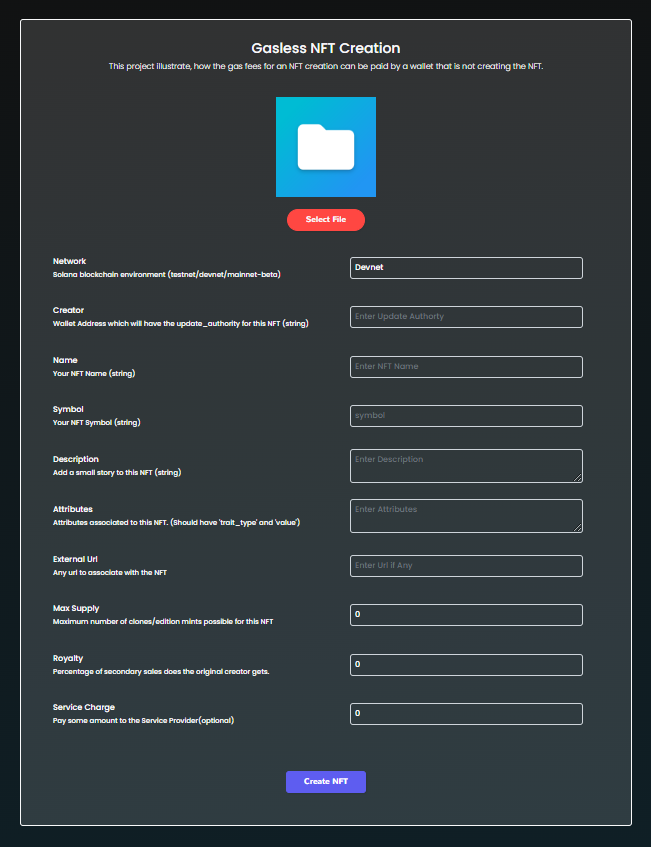Click the Gasless NFT Creation heading
The image size is (651, 847).
pyautogui.click(x=325, y=48)
